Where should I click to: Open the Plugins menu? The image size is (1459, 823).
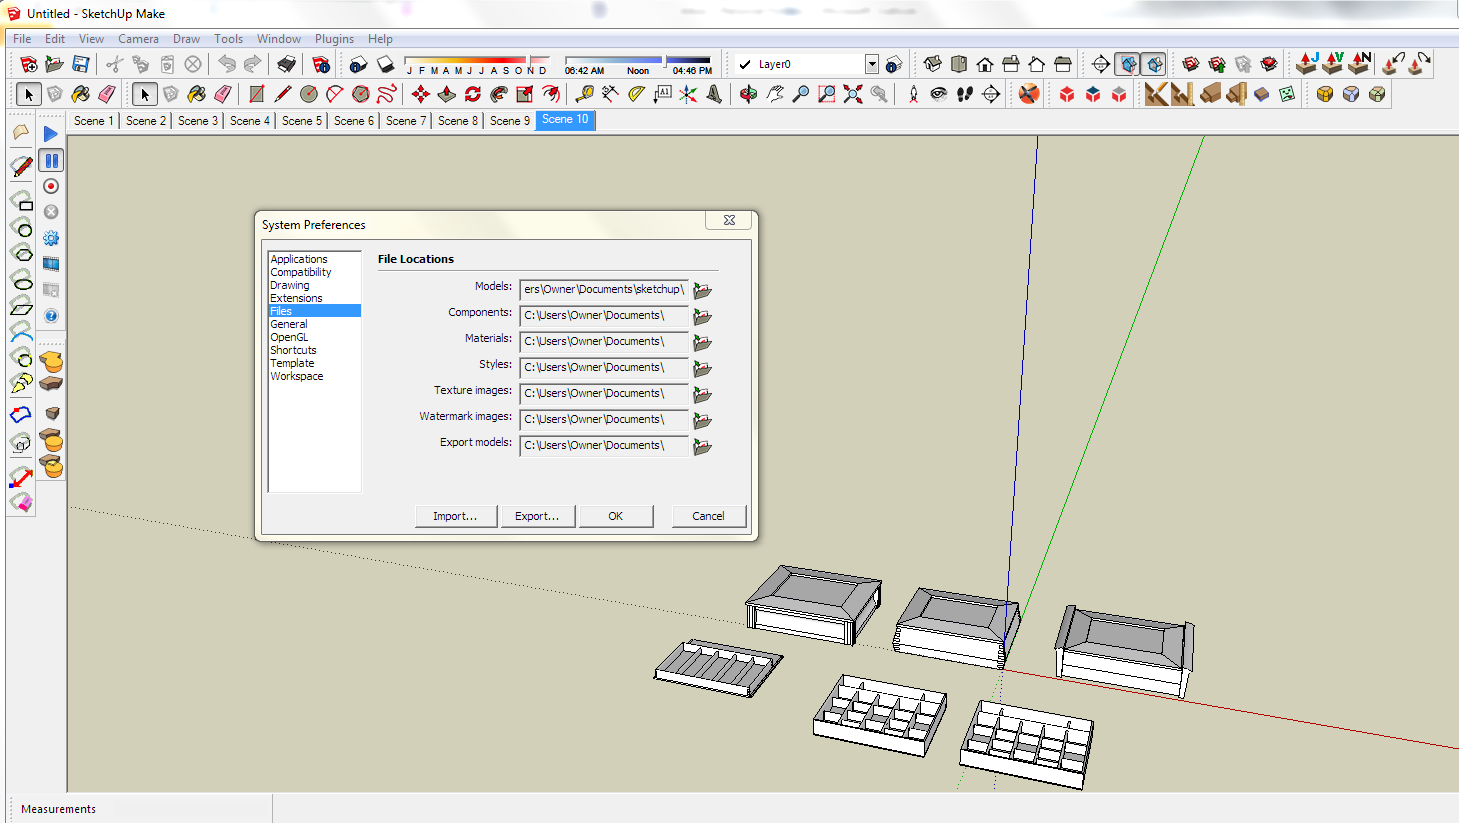[334, 39]
